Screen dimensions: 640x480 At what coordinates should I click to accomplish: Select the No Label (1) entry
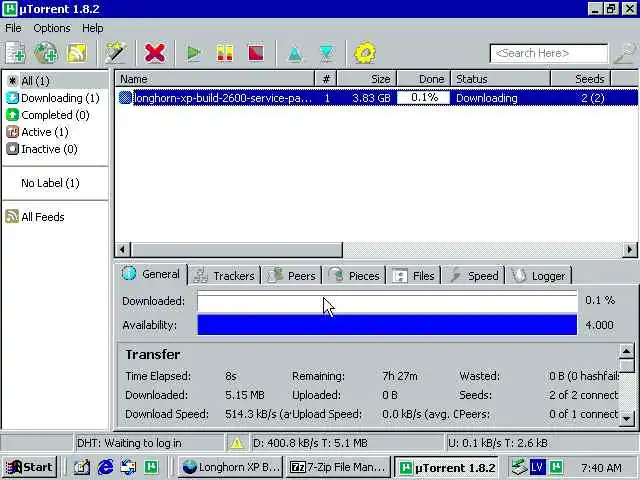(x=50, y=183)
